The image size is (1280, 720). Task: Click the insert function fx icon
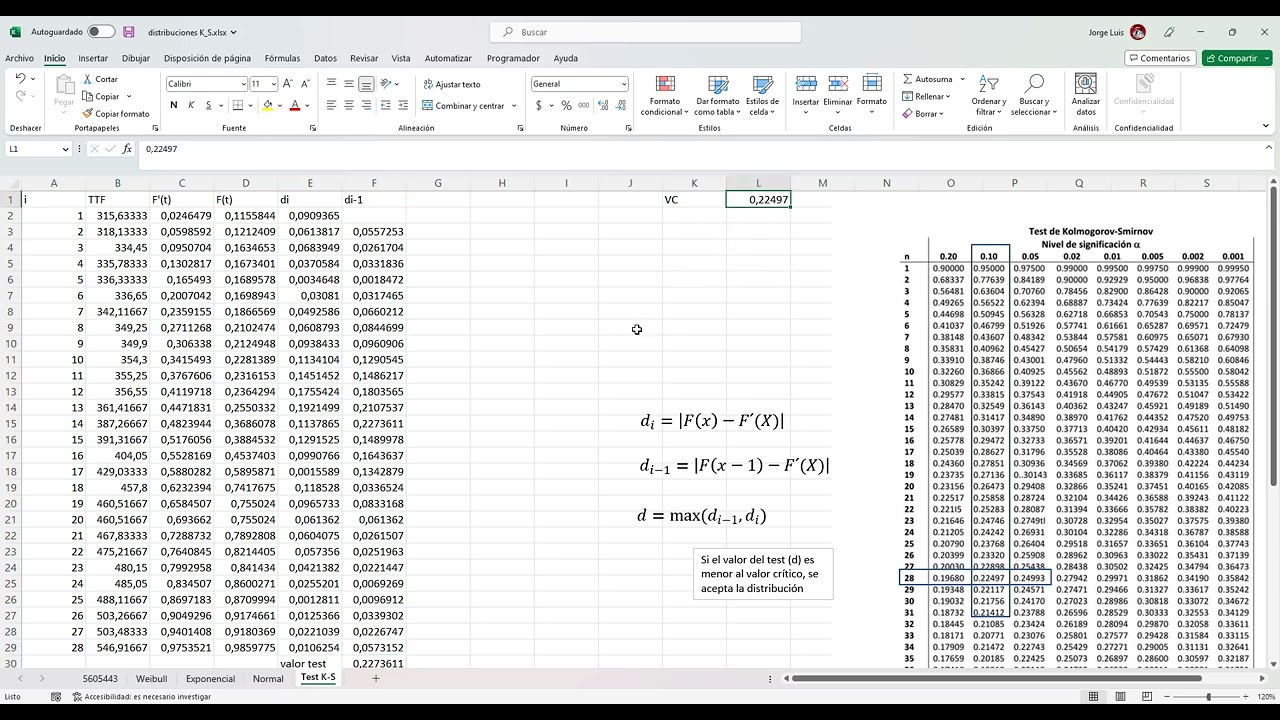(127, 149)
